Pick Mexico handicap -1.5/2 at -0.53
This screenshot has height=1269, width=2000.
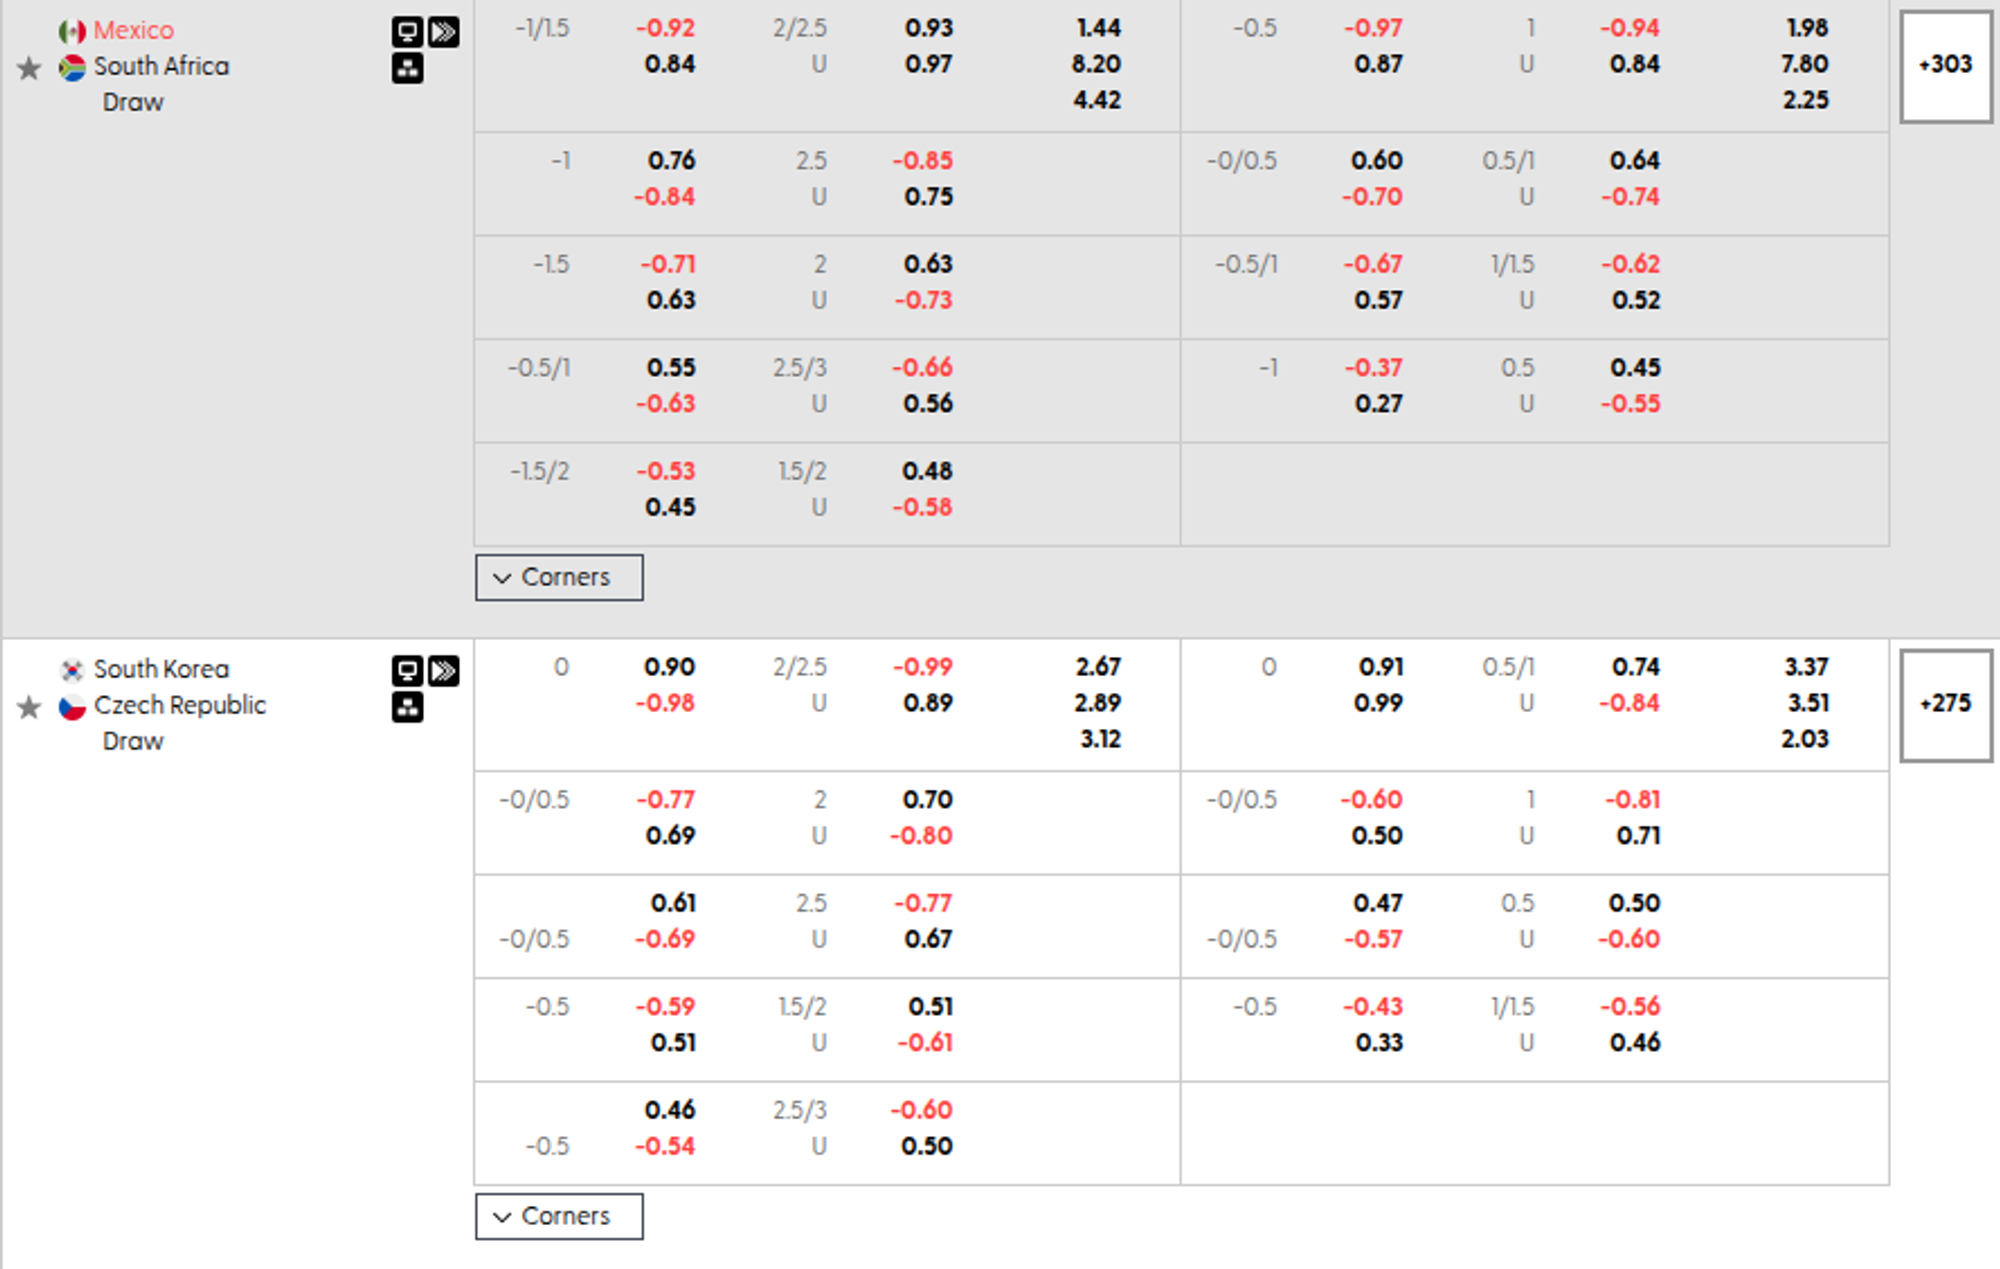coord(665,472)
